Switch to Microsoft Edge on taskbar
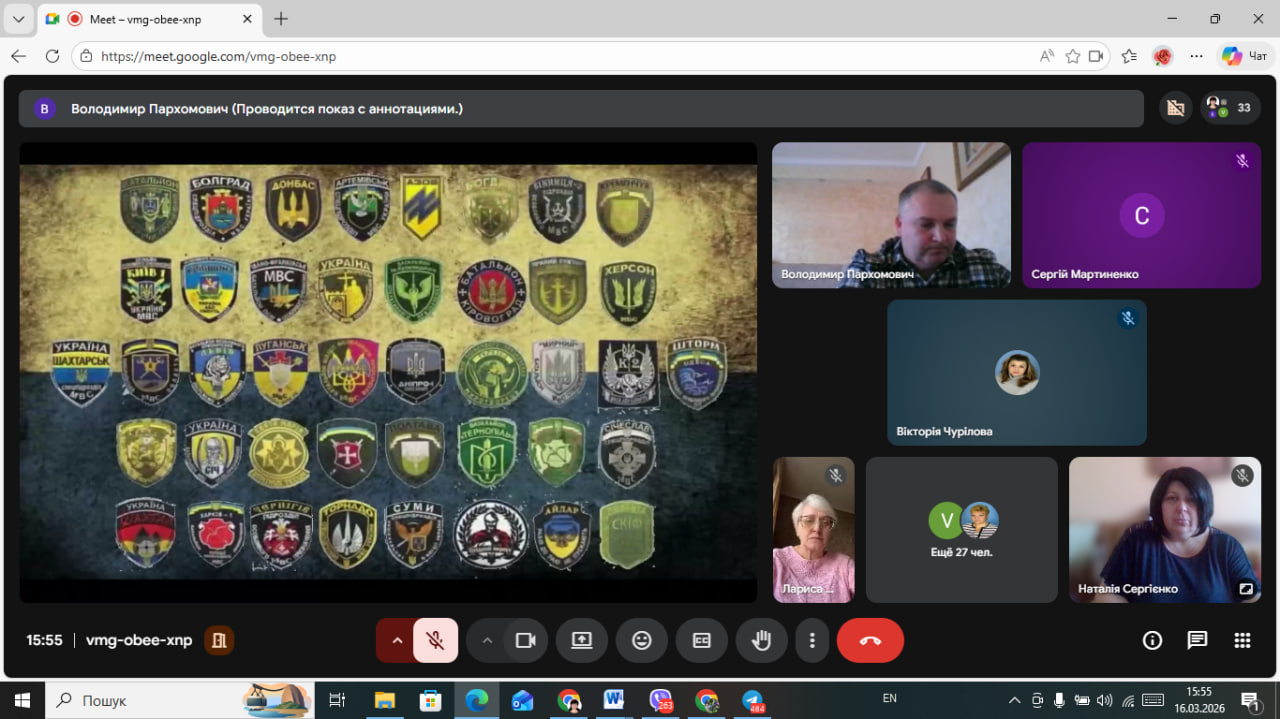 [477, 700]
